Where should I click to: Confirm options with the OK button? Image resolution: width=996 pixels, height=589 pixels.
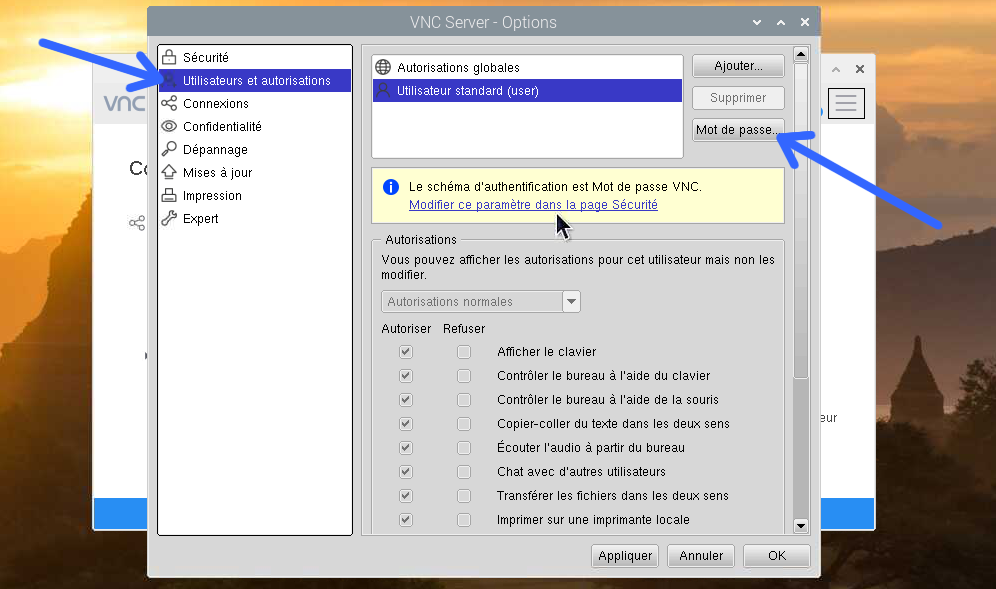coord(777,556)
